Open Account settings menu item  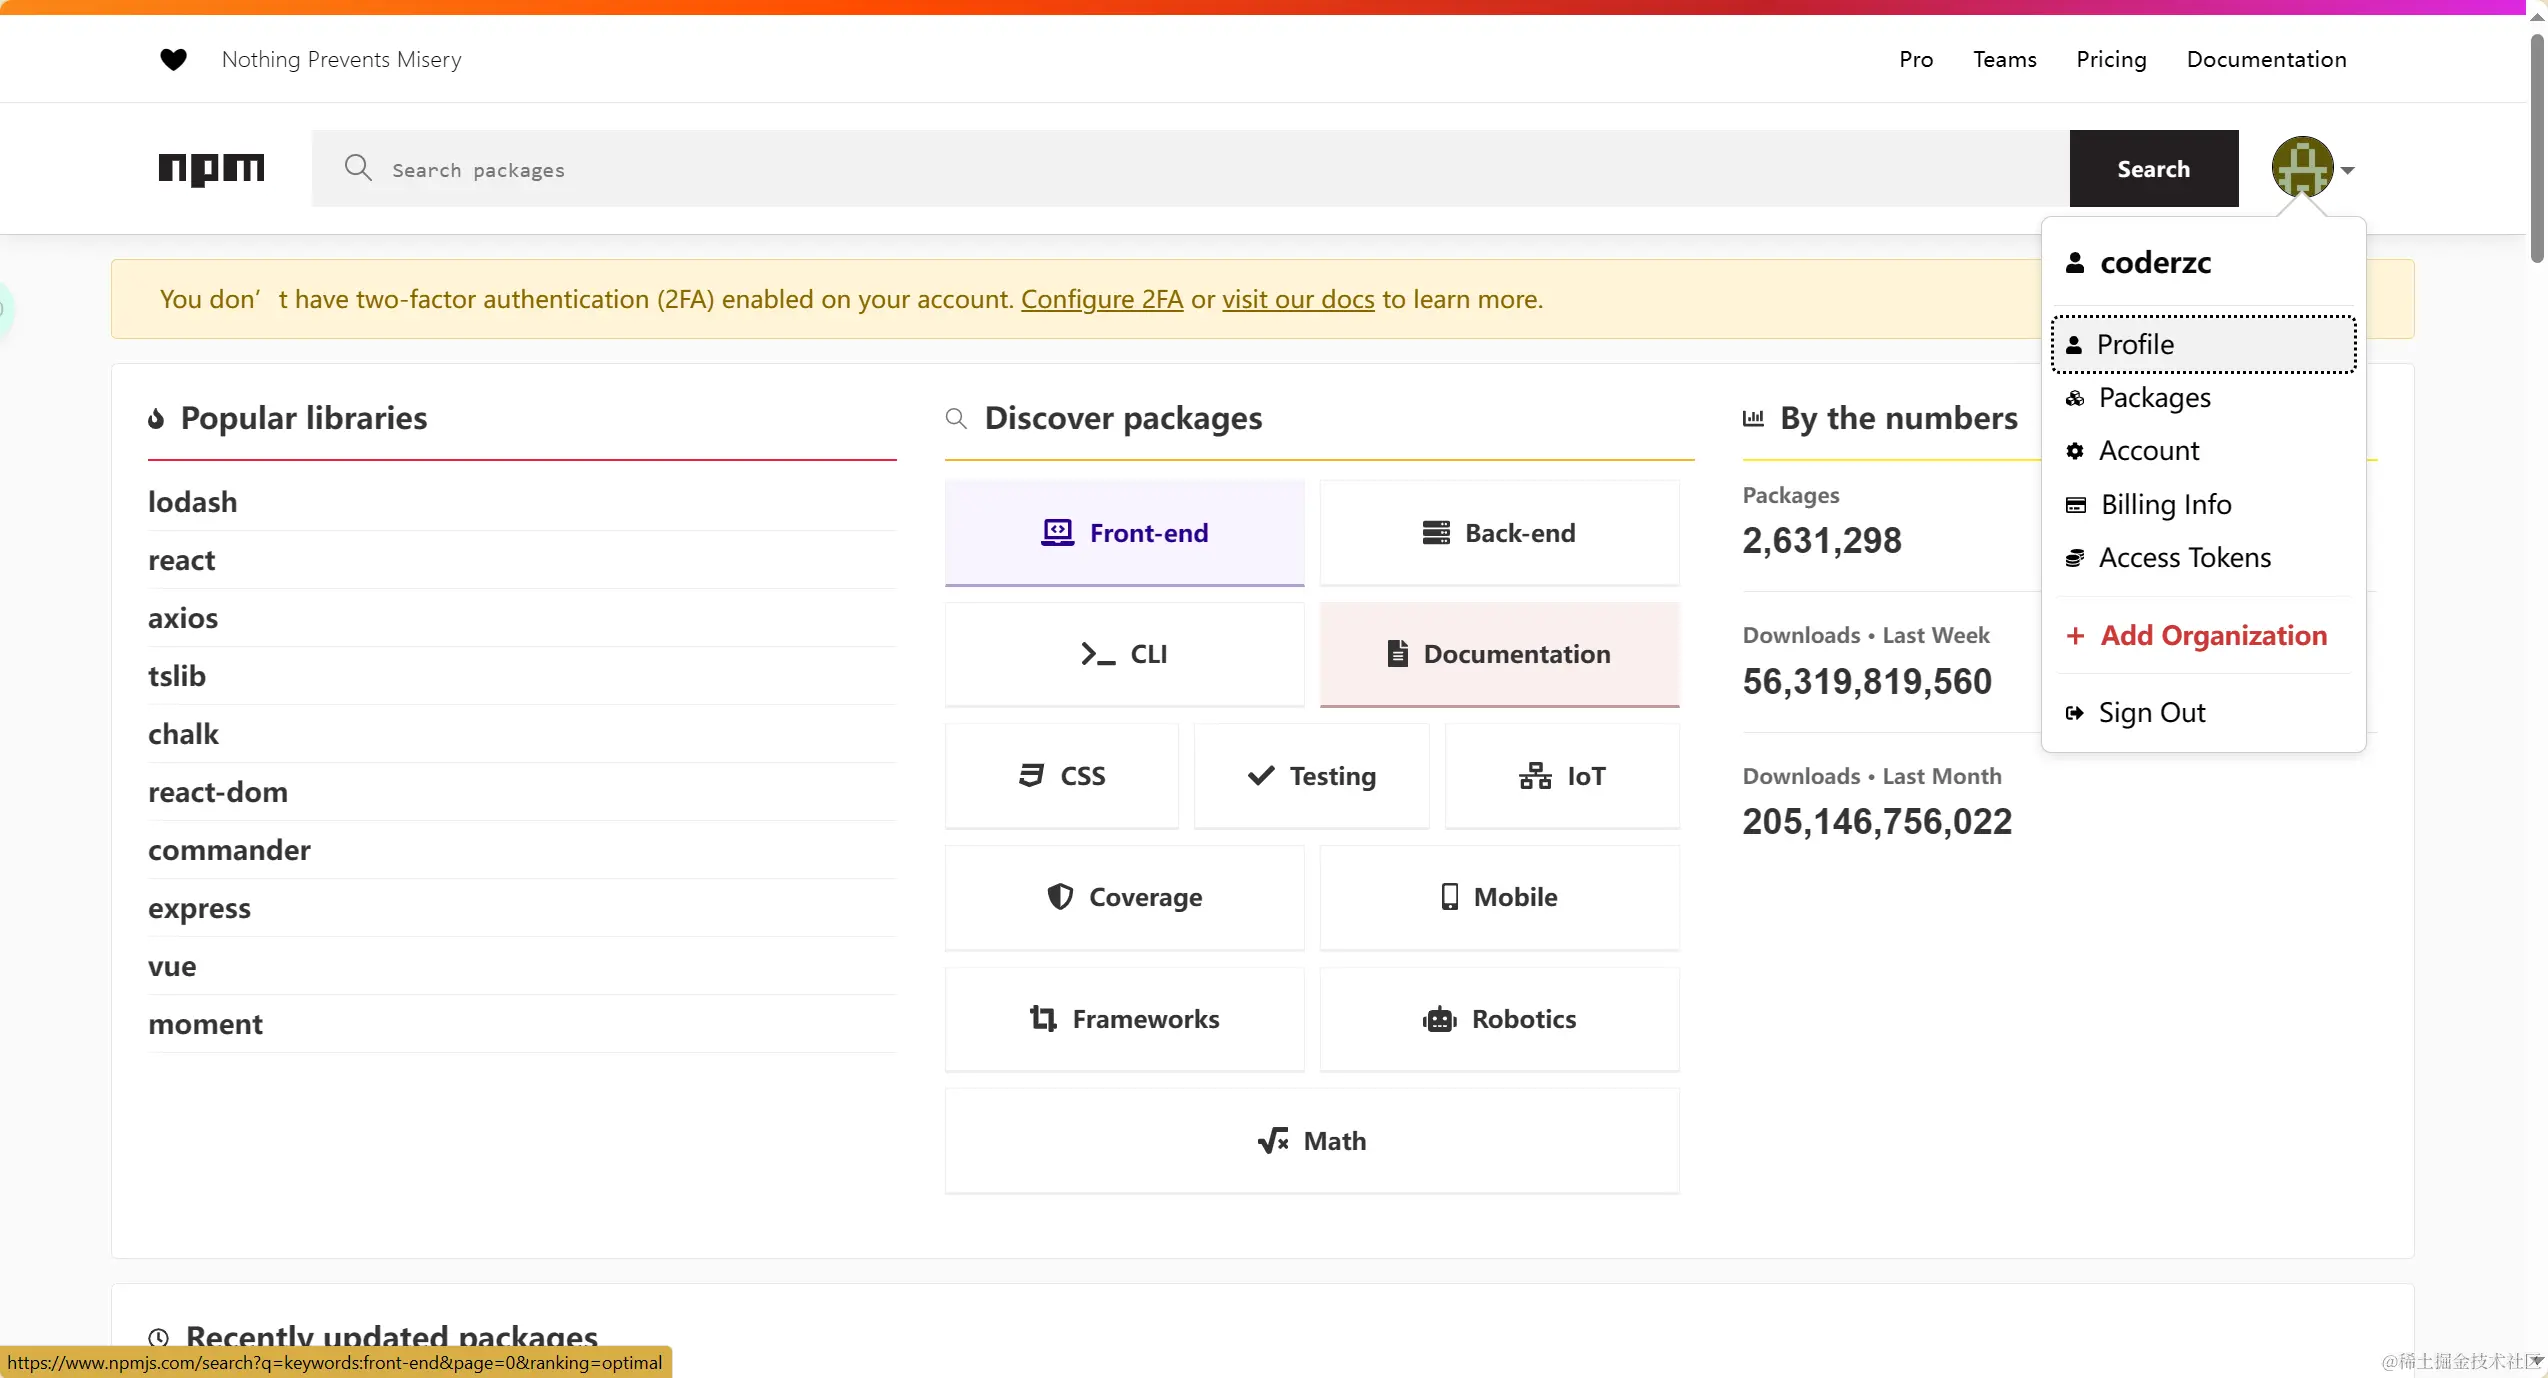coord(2148,451)
